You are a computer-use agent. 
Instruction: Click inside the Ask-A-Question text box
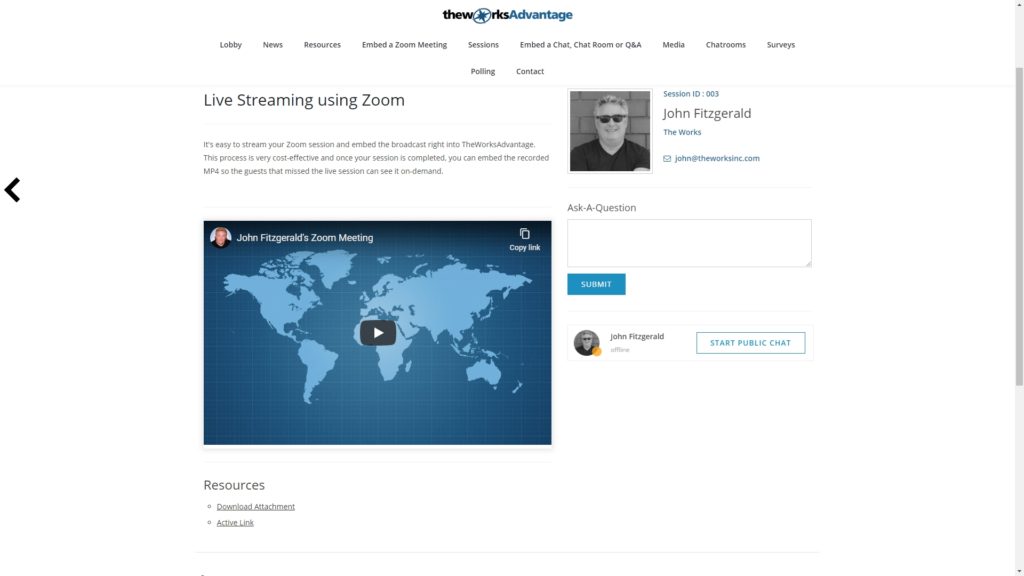coord(689,243)
